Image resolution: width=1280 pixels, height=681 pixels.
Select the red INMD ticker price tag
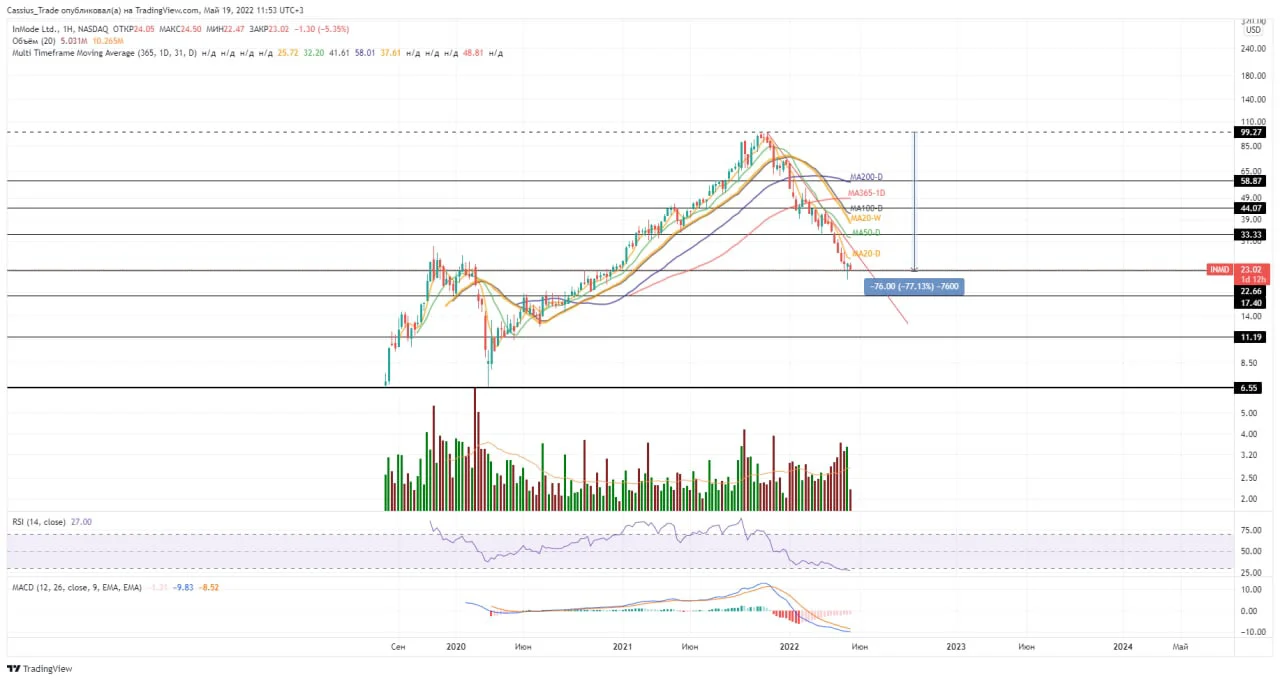click(x=1219, y=270)
